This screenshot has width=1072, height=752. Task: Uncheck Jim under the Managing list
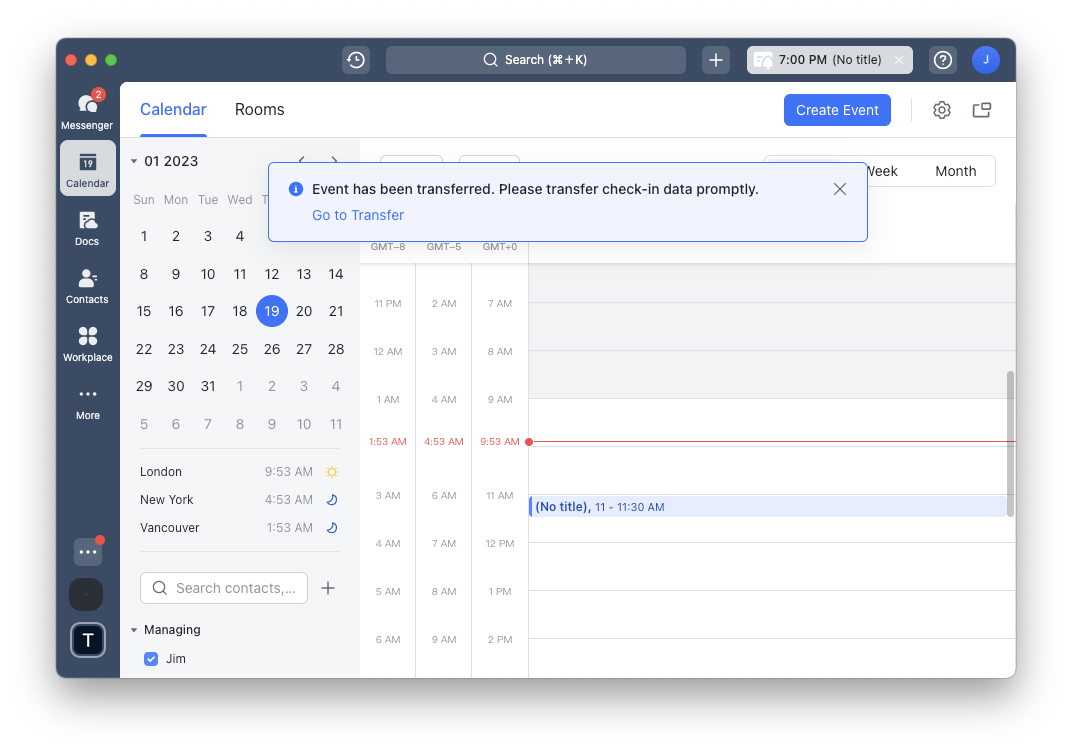pos(151,658)
